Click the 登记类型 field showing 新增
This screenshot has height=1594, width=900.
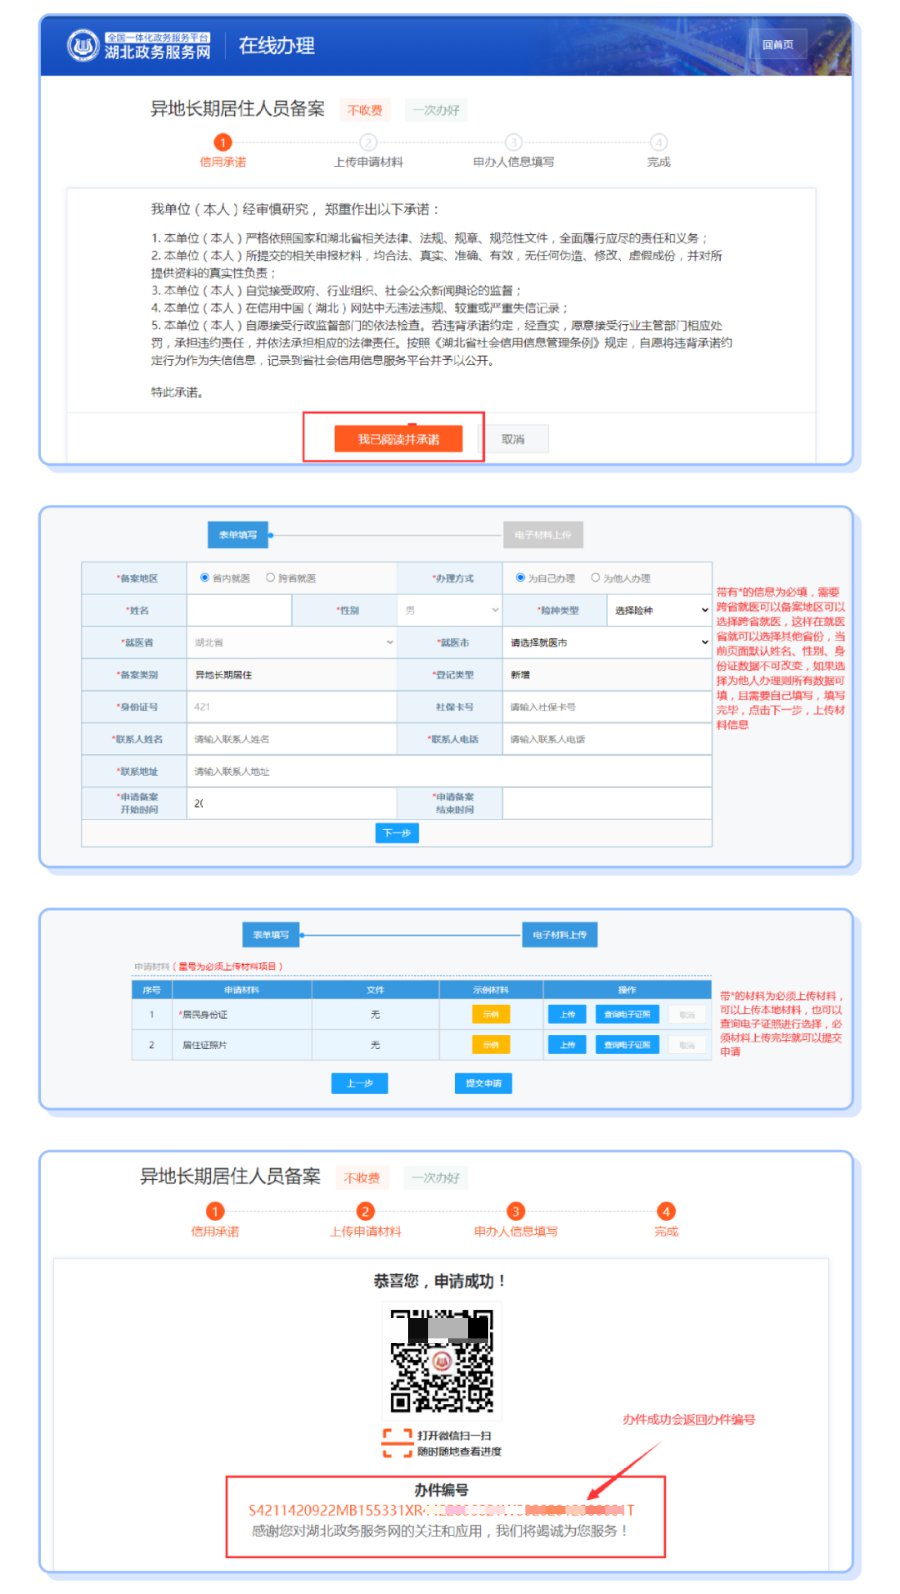[x=607, y=674]
